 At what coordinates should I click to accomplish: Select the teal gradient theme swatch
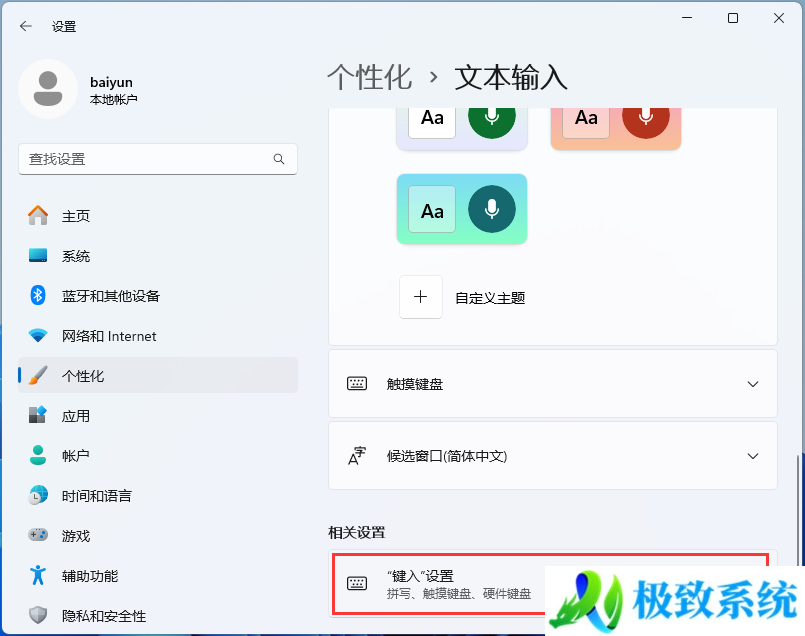[x=462, y=209]
